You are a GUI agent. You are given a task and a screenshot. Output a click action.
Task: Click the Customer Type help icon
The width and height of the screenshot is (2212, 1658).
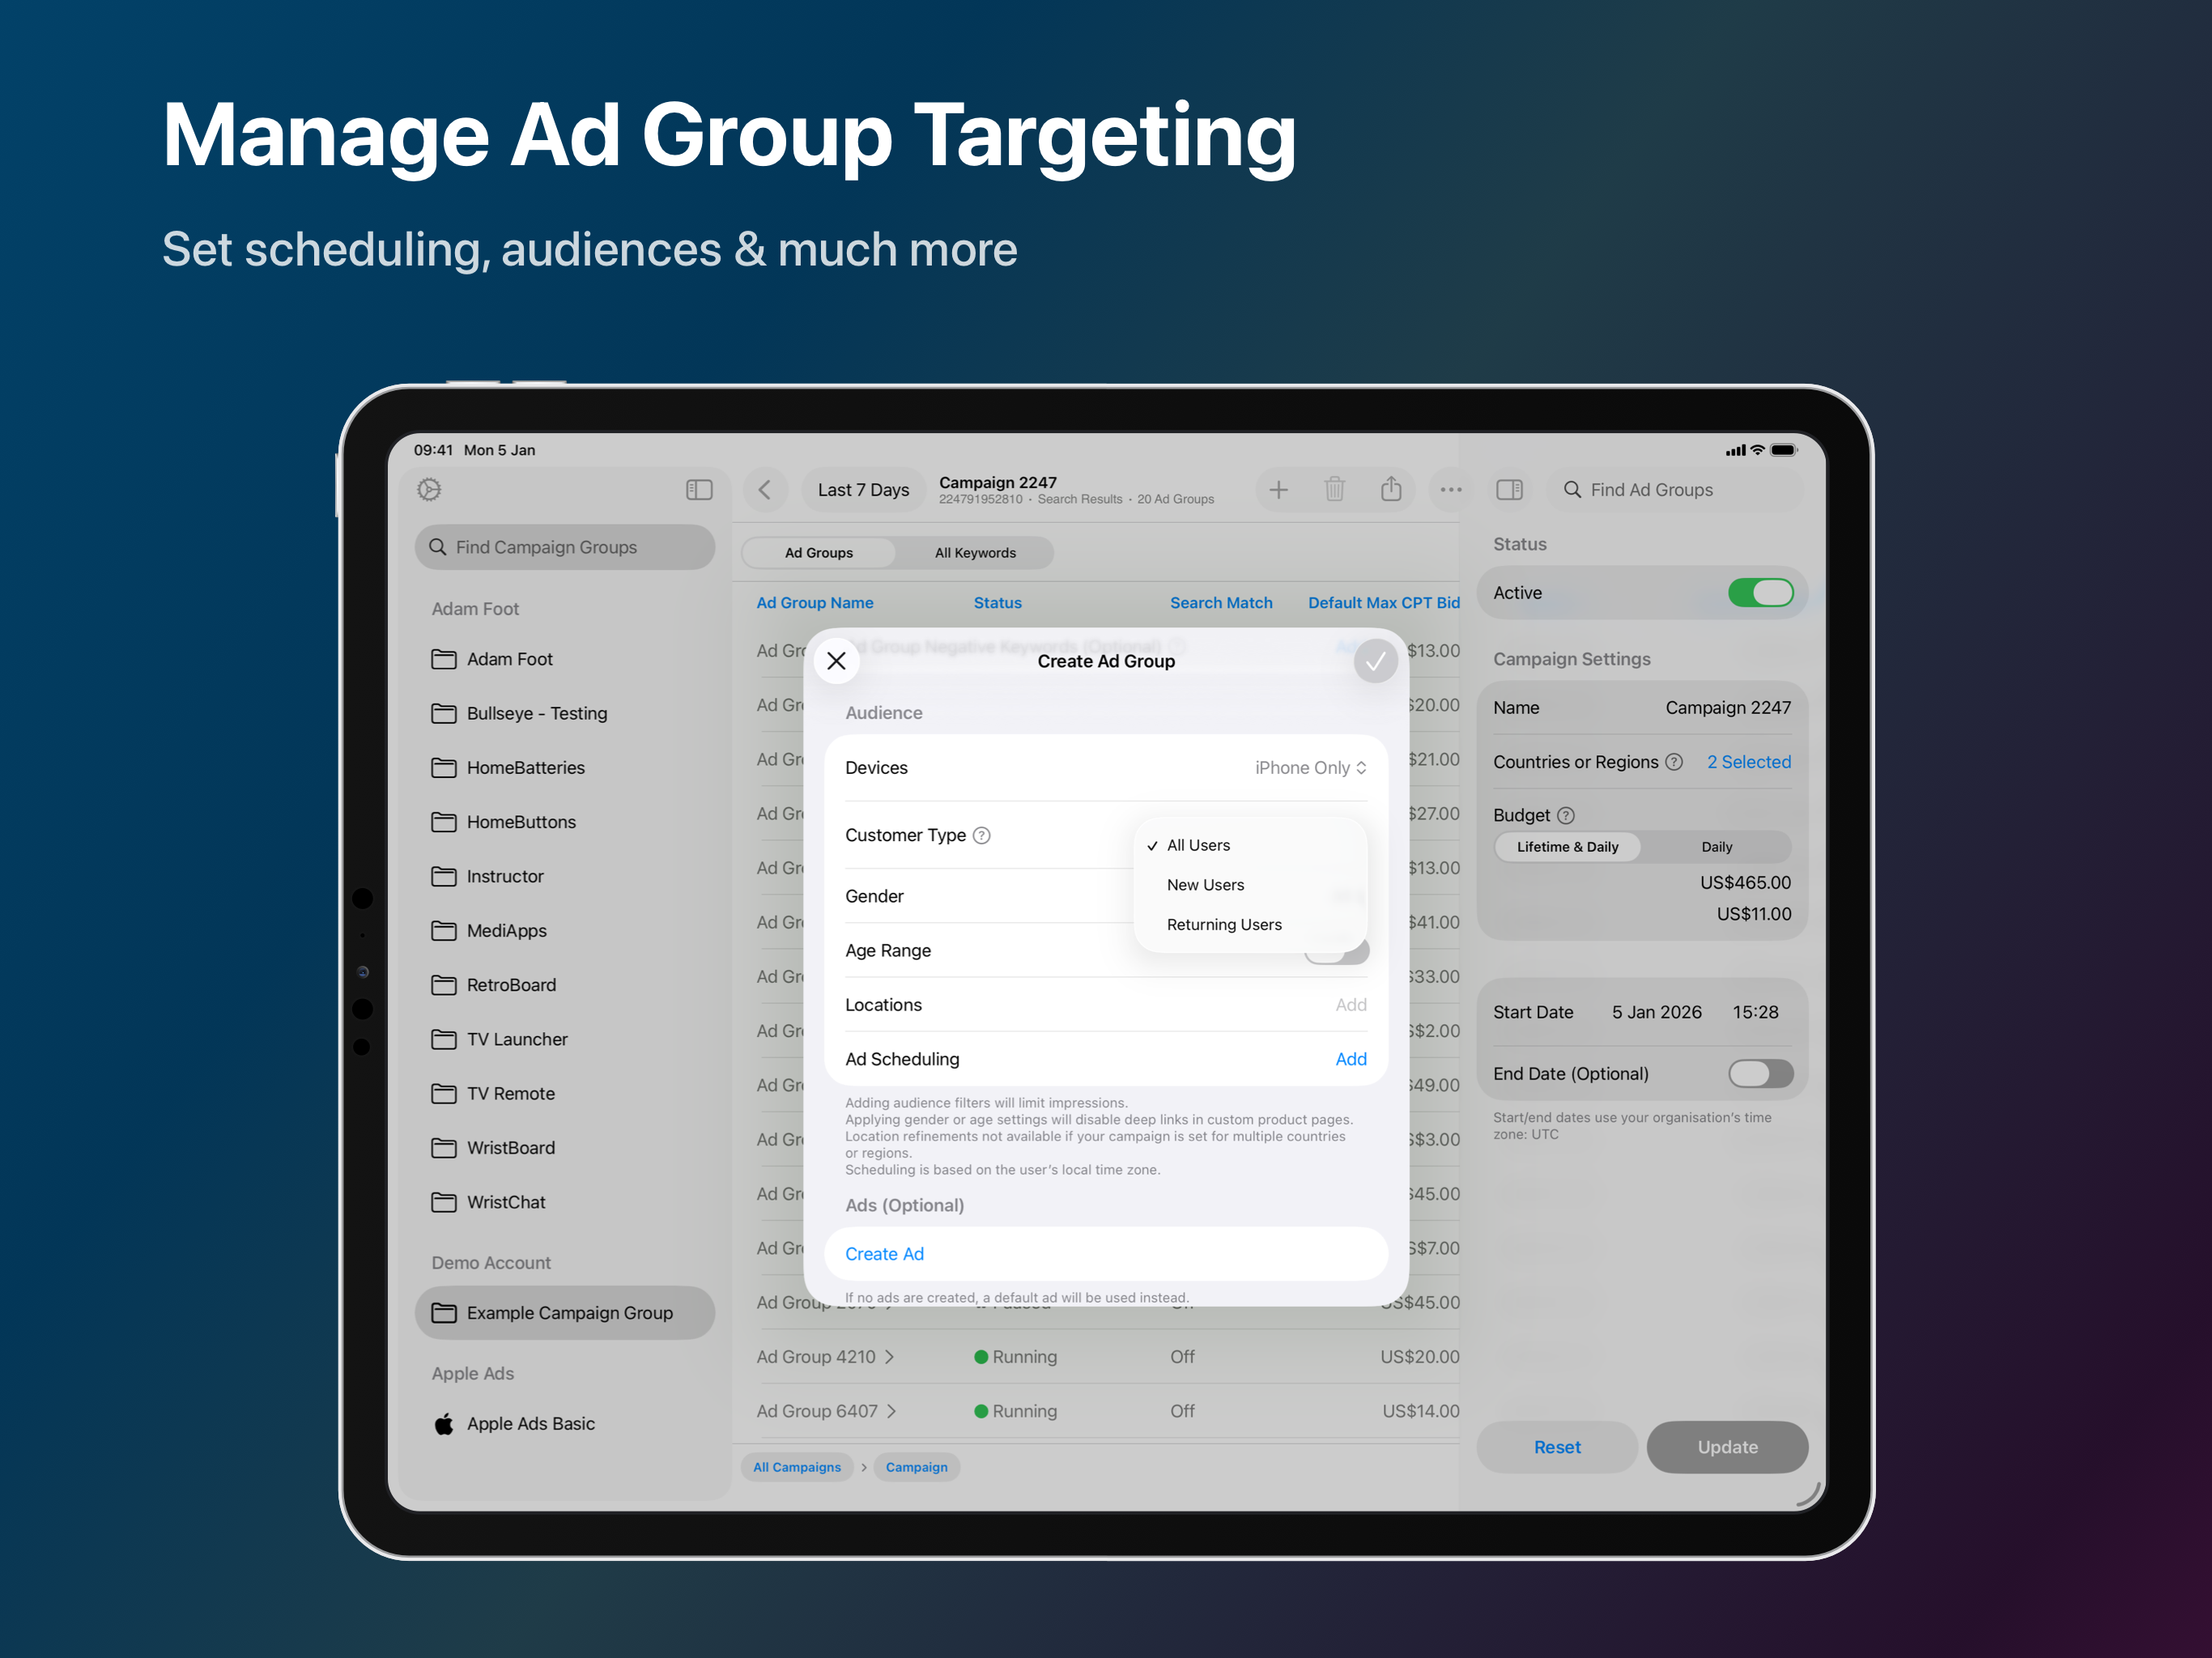click(x=982, y=835)
